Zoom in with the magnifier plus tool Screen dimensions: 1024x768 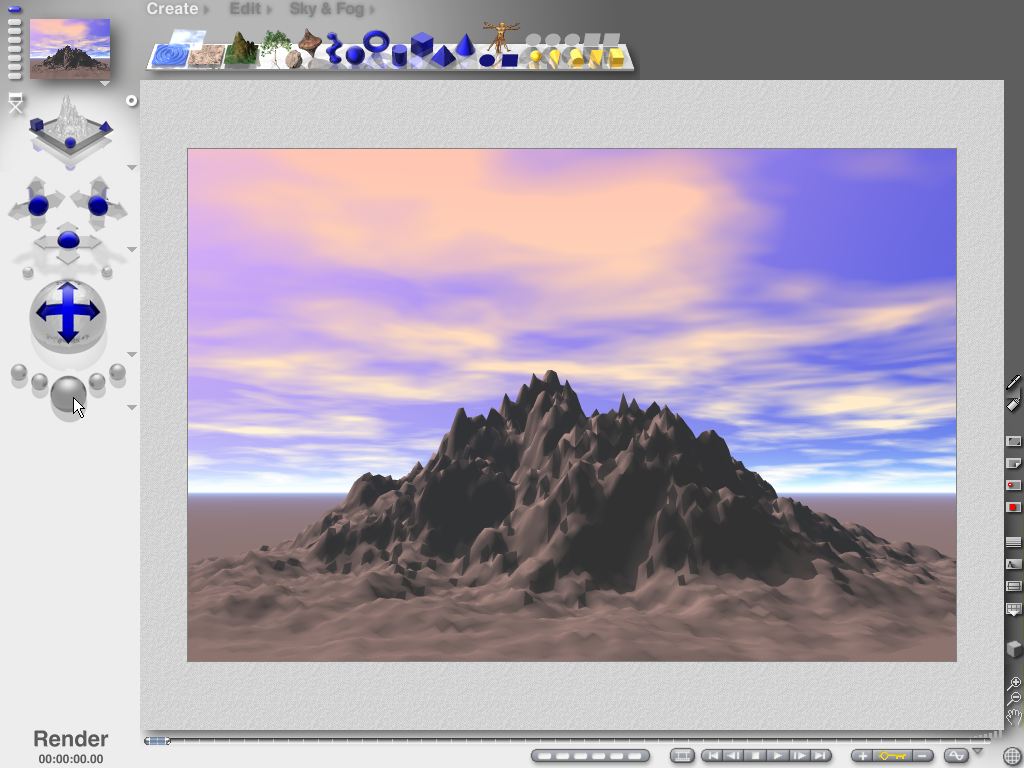coord(1014,683)
